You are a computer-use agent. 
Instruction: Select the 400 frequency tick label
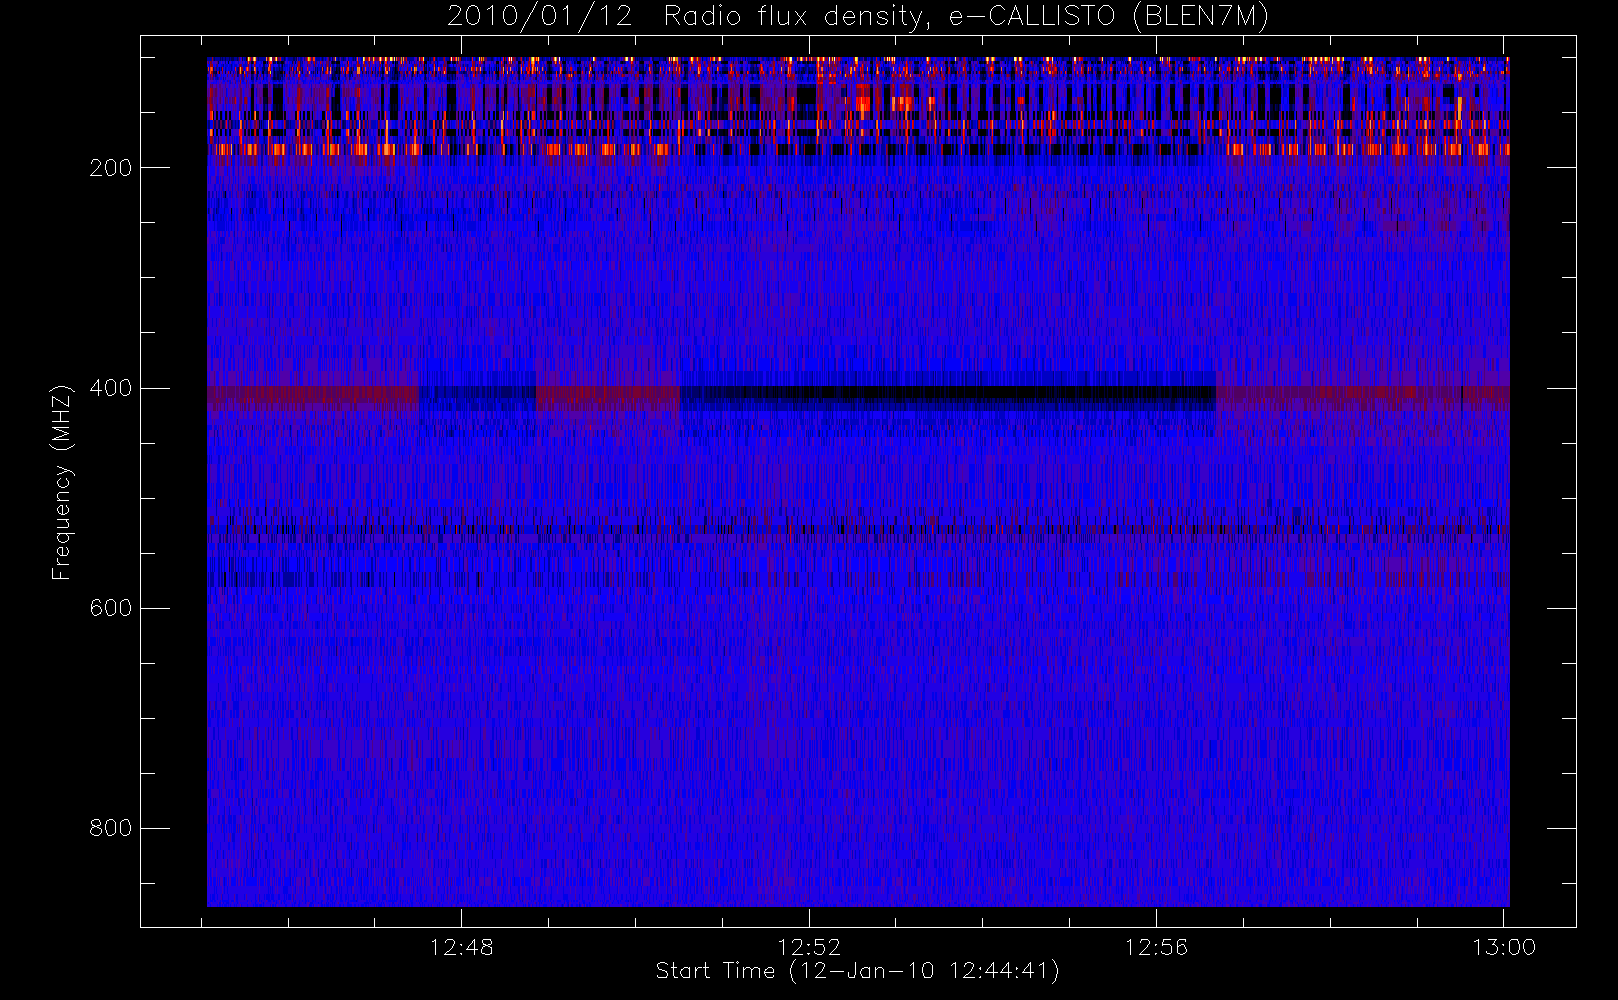110,388
